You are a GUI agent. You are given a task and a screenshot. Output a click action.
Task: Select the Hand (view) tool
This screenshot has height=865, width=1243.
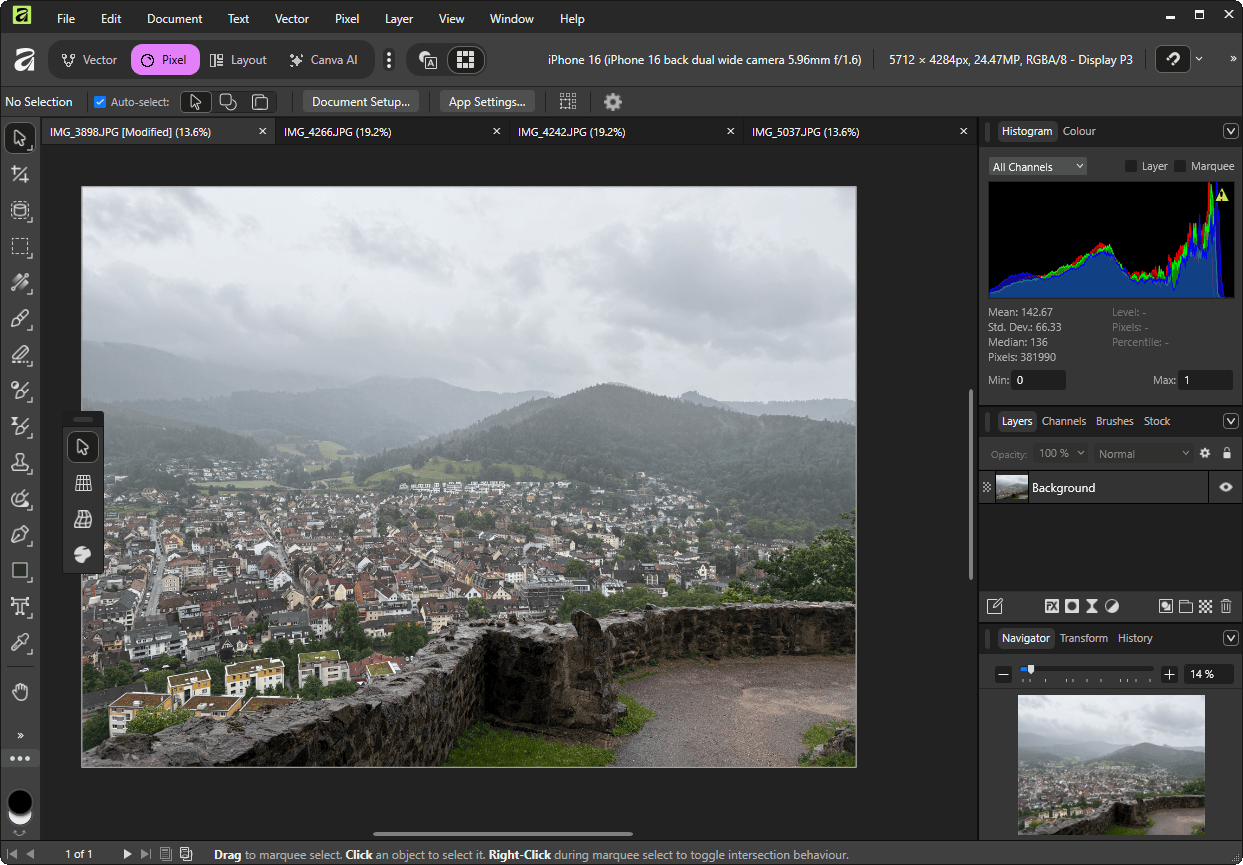coord(20,692)
